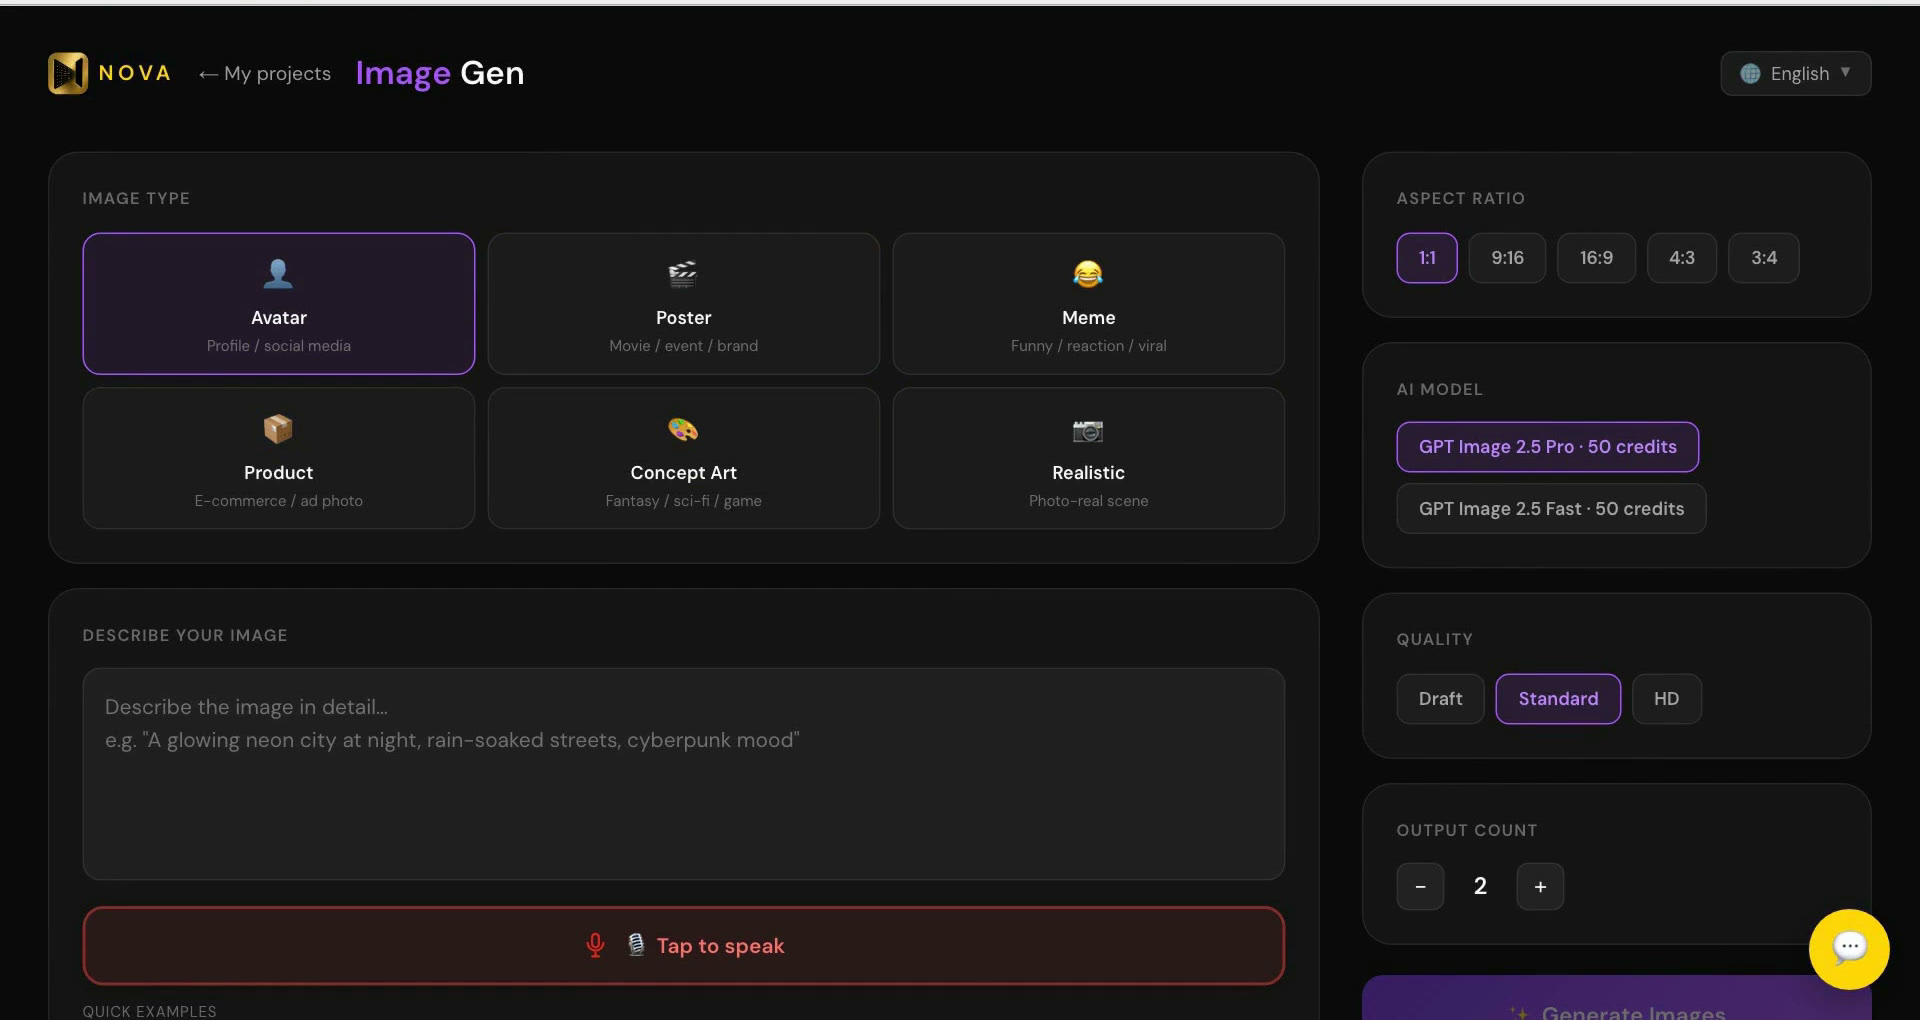Click the red microphone icon
This screenshot has height=1020, width=1920.
pyautogui.click(x=595, y=946)
